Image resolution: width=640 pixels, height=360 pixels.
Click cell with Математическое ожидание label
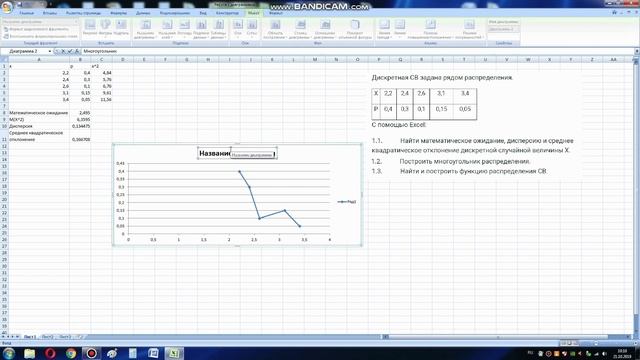click(x=39, y=113)
